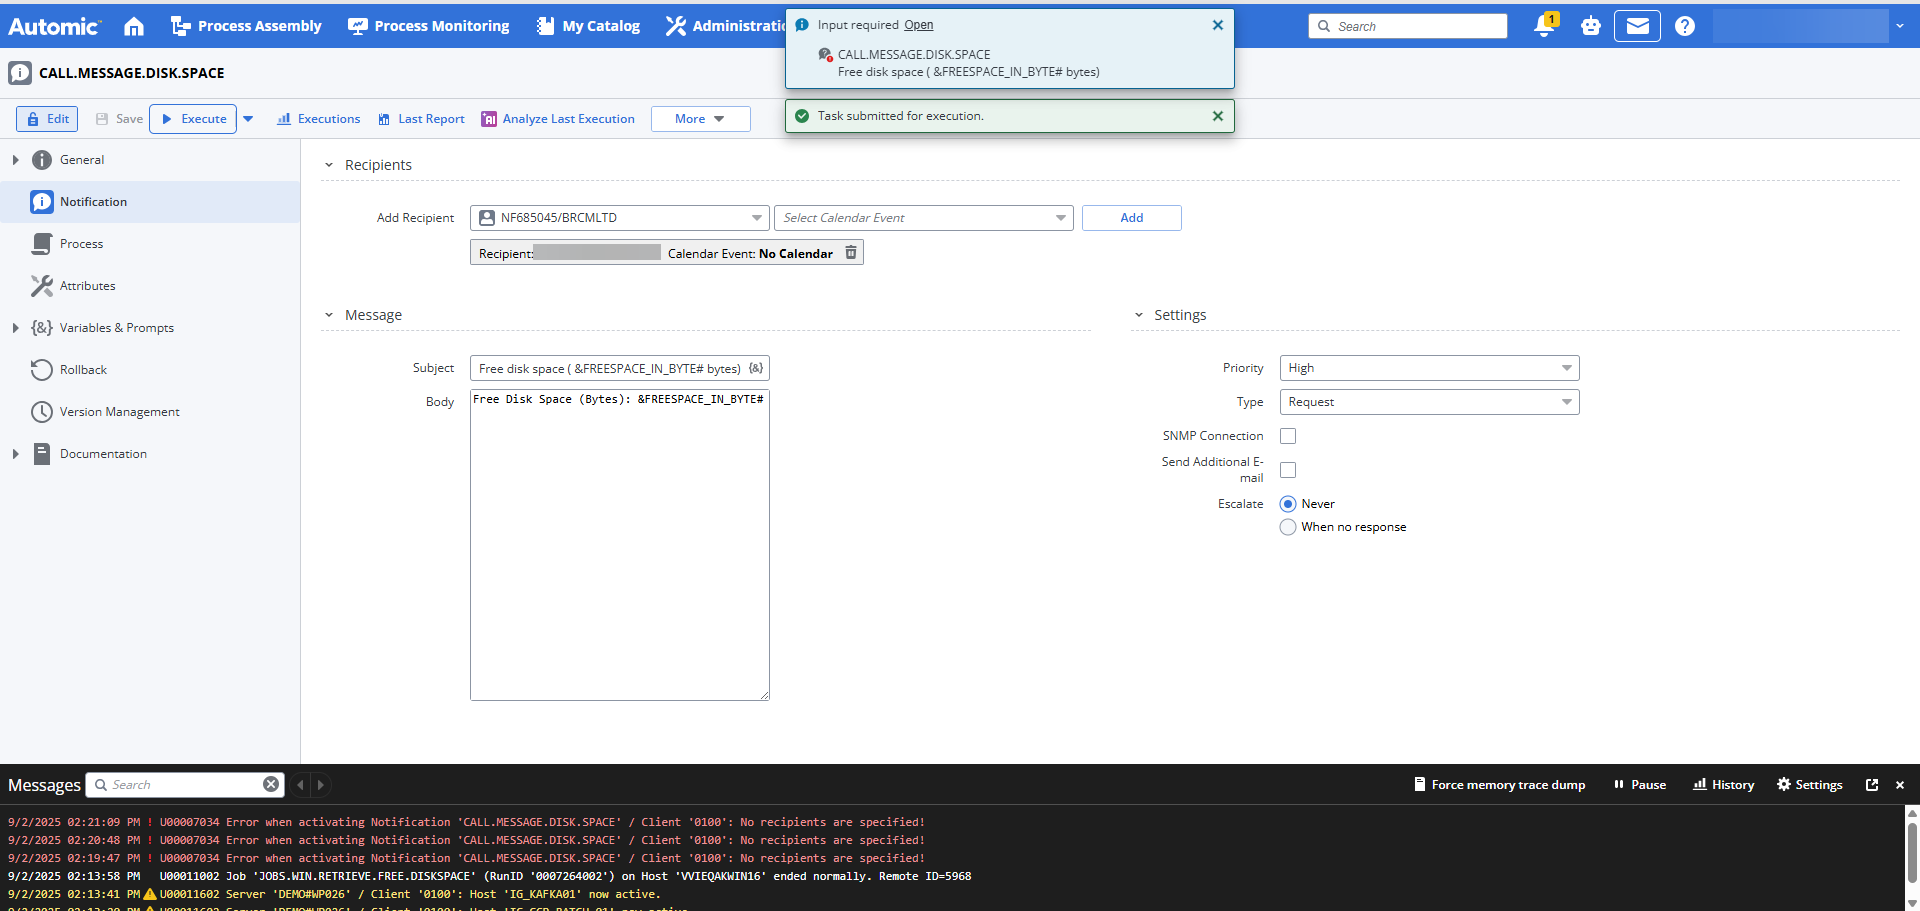The height and width of the screenshot is (911, 1920).
Task: Click the Version Management clock icon
Action: [42, 412]
